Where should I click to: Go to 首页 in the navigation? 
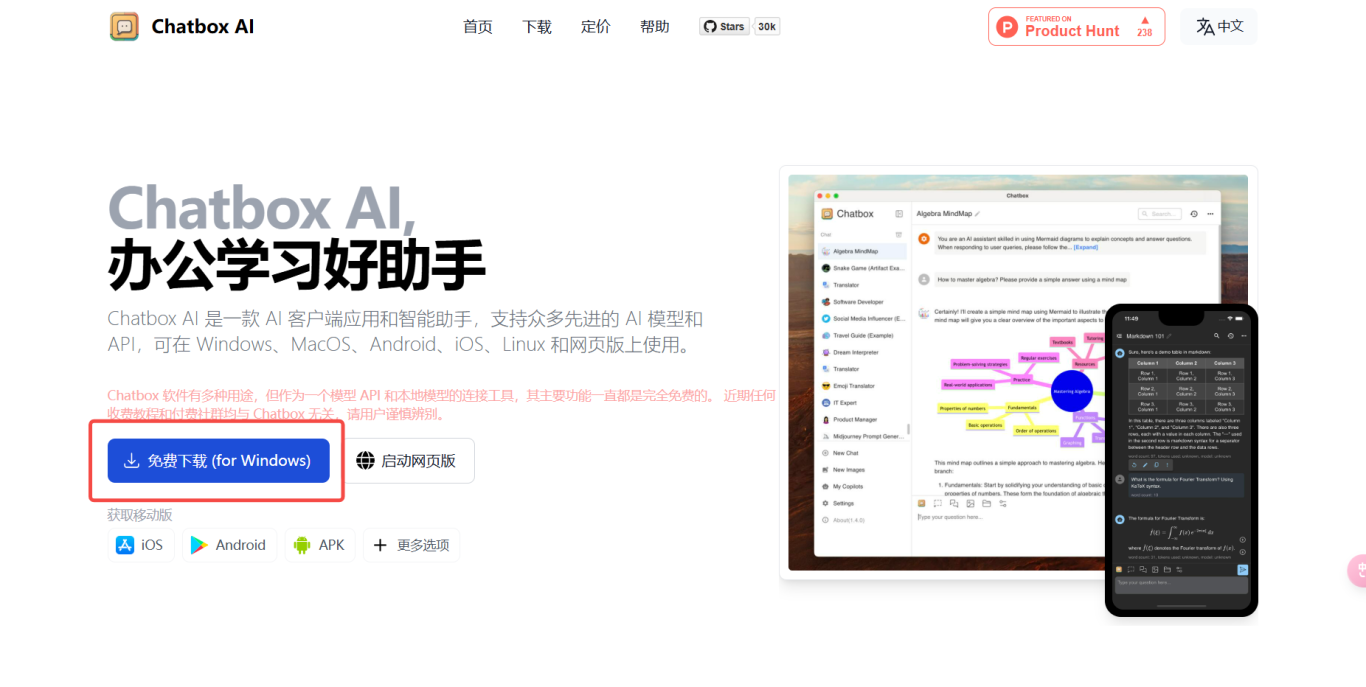point(478,27)
